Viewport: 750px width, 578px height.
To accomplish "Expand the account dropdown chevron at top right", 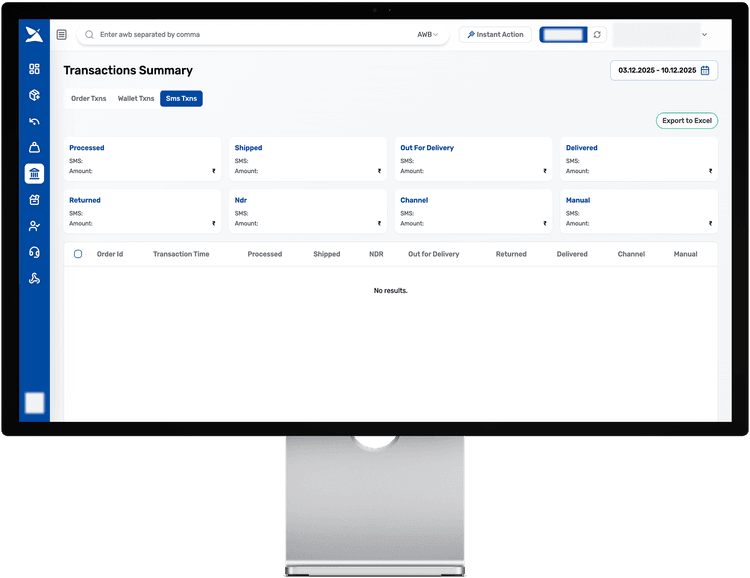I will pyautogui.click(x=705, y=35).
